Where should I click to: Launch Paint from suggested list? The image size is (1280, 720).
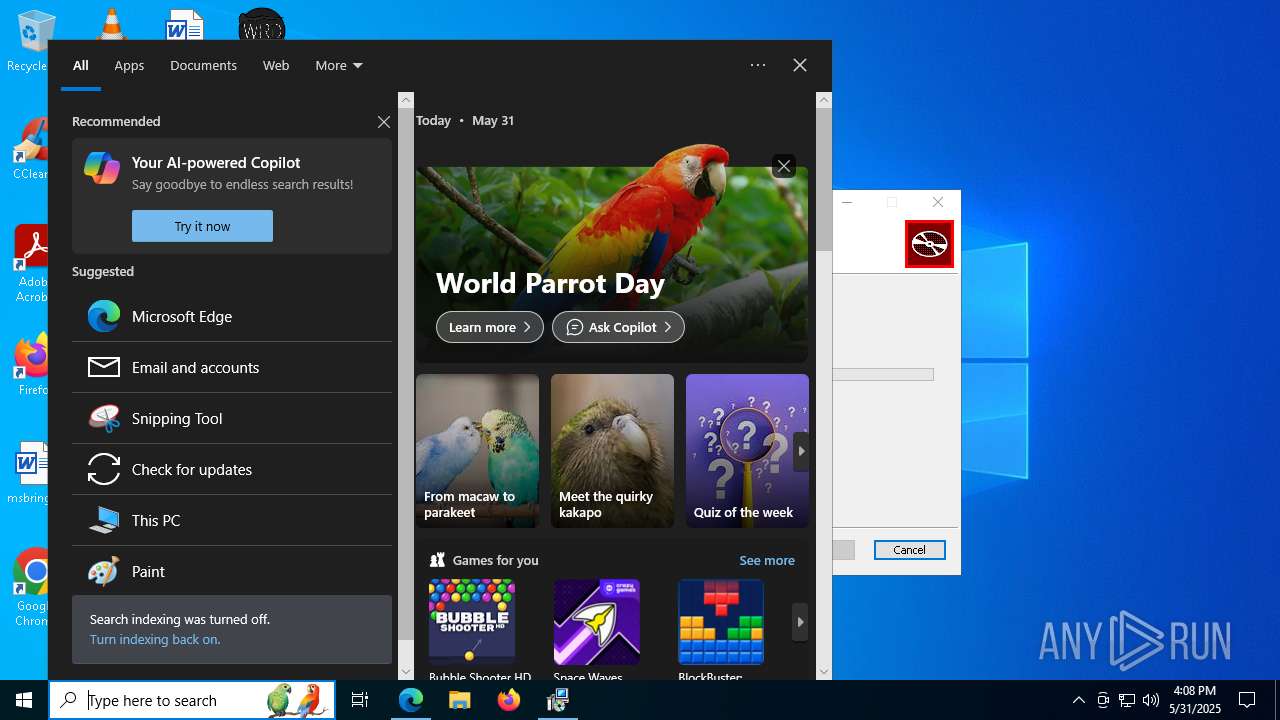pyautogui.click(x=232, y=571)
